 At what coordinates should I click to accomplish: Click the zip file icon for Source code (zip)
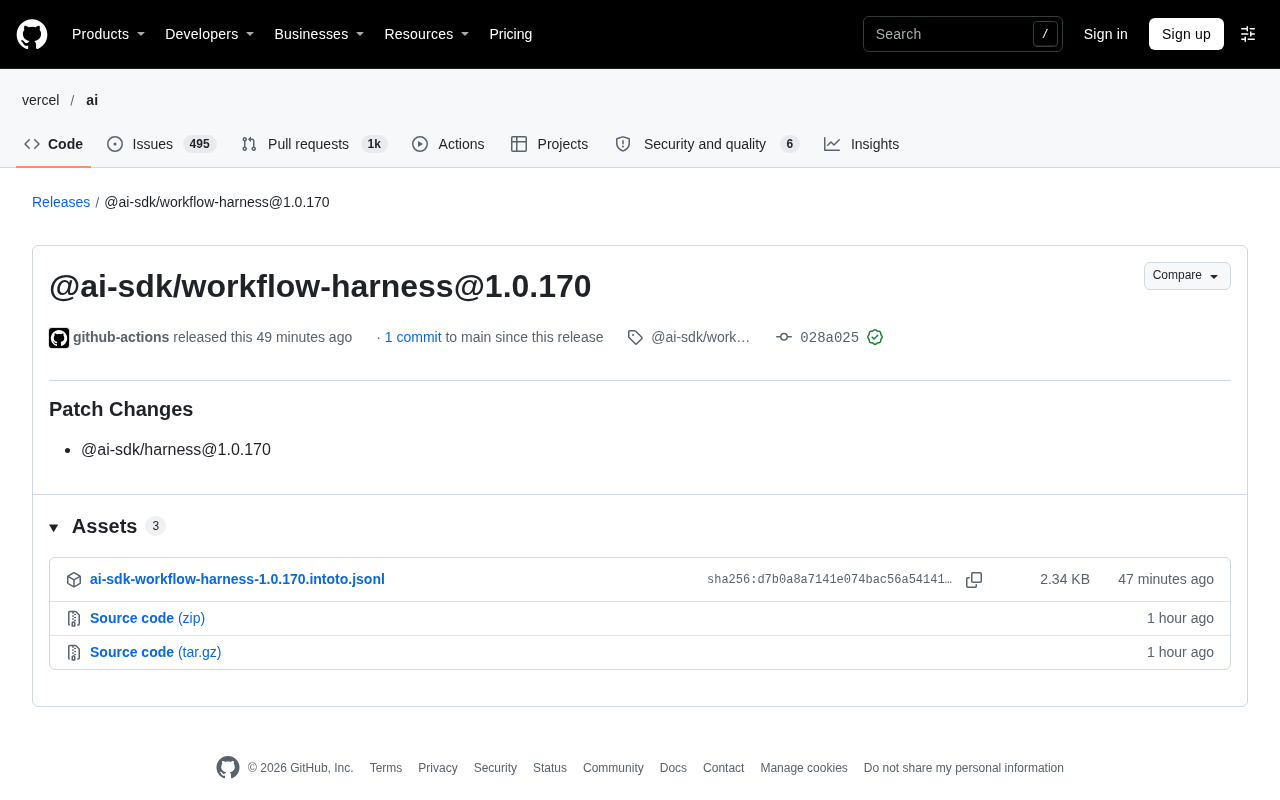74,619
